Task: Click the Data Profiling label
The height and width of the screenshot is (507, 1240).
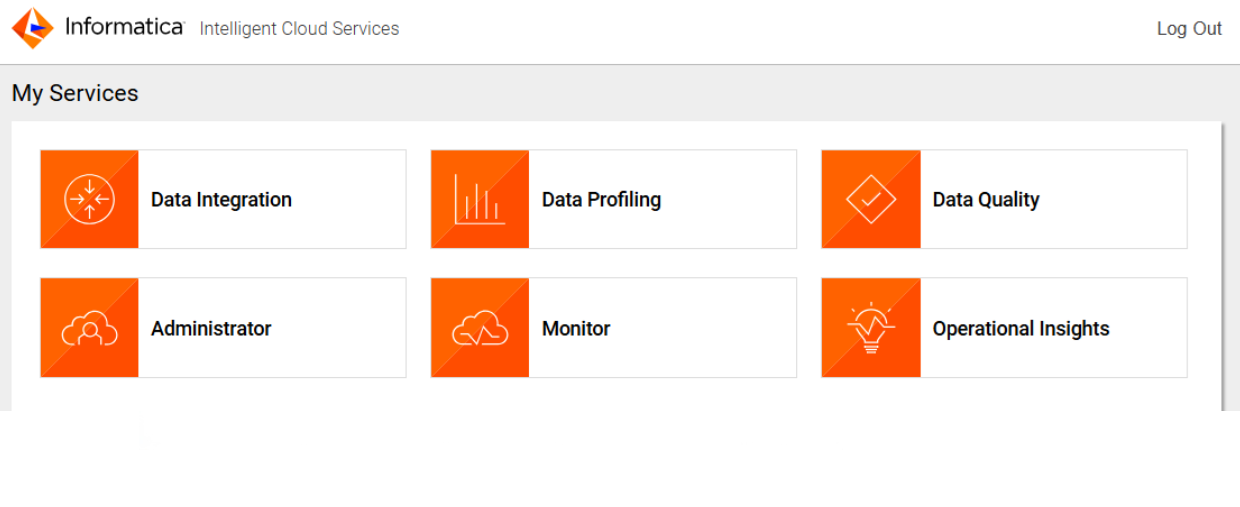Action: [x=601, y=200]
